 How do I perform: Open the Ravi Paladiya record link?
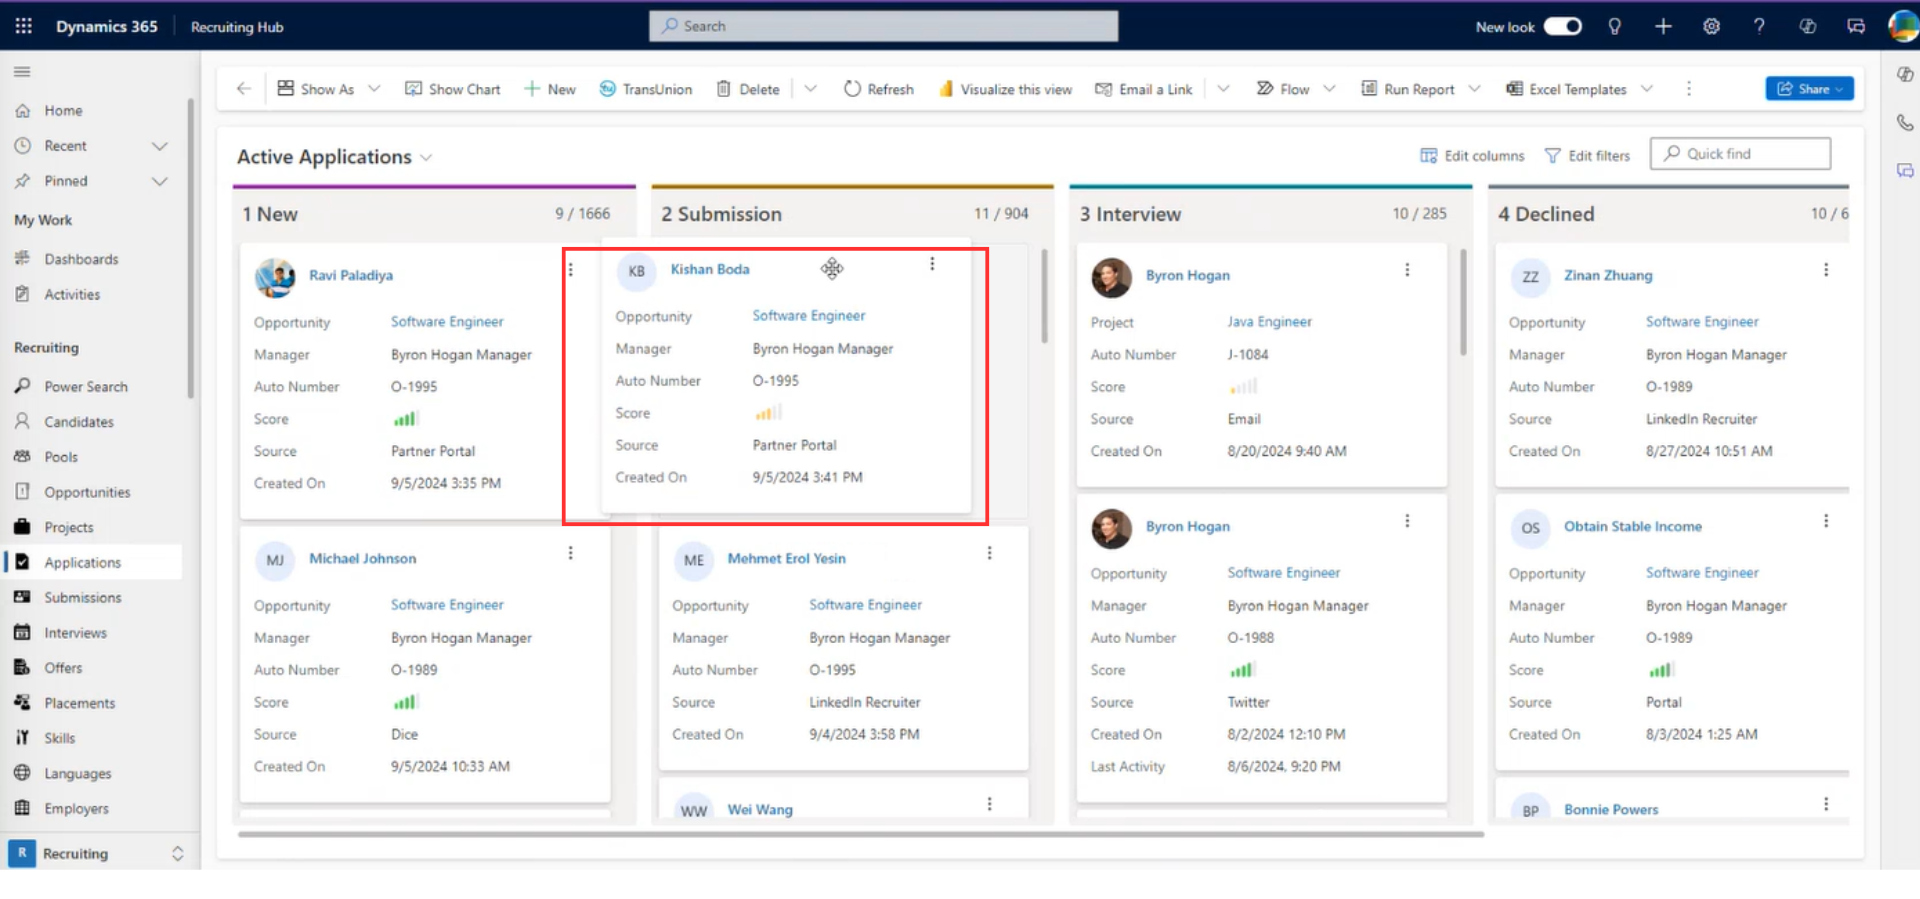pos(350,275)
